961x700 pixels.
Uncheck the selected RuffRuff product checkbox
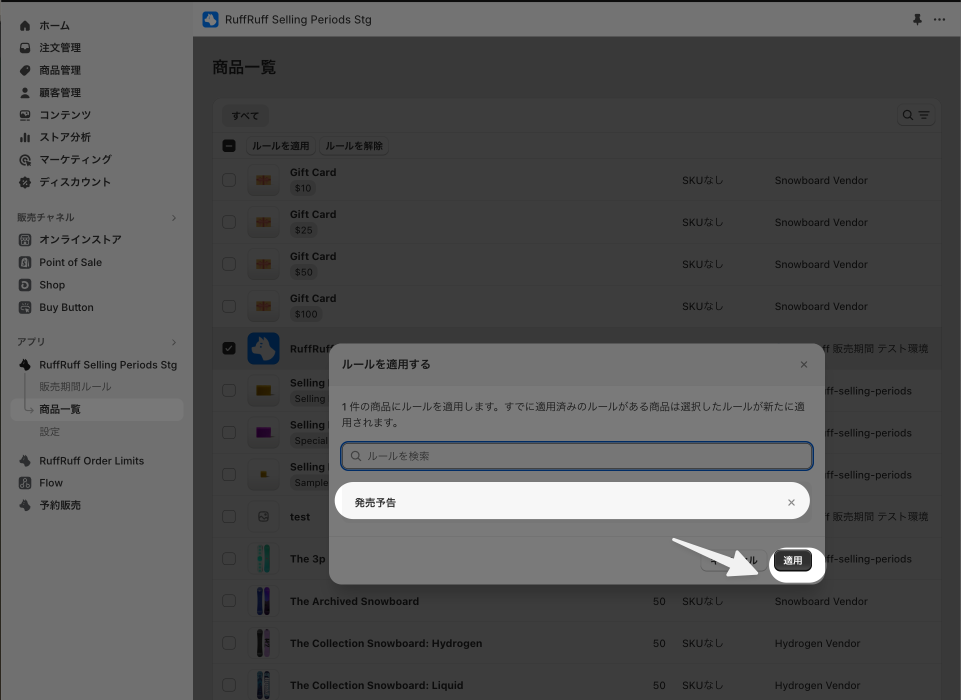[229, 348]
